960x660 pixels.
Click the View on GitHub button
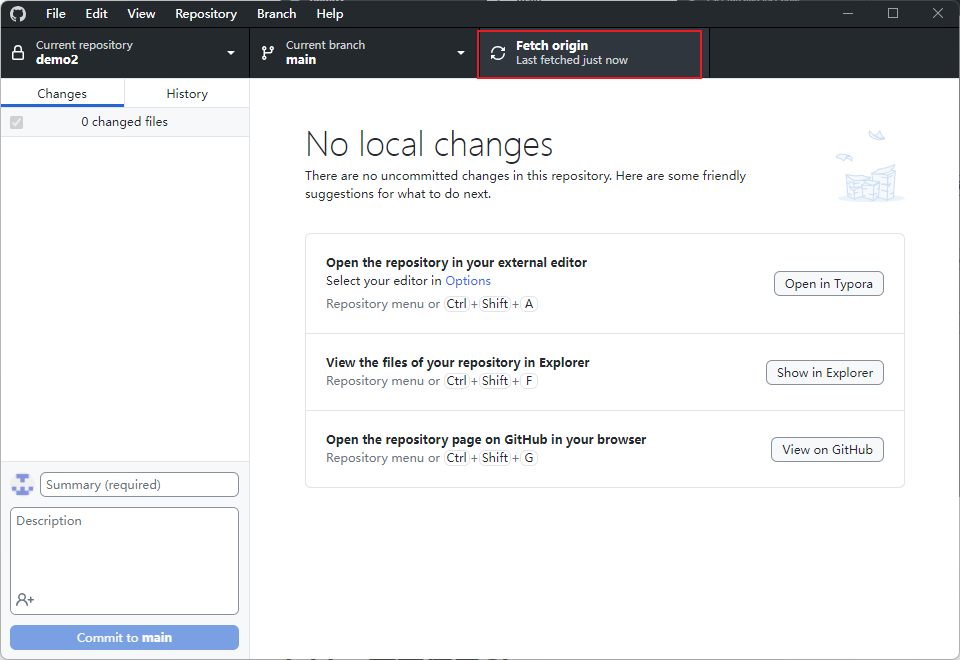pos(827,449)
